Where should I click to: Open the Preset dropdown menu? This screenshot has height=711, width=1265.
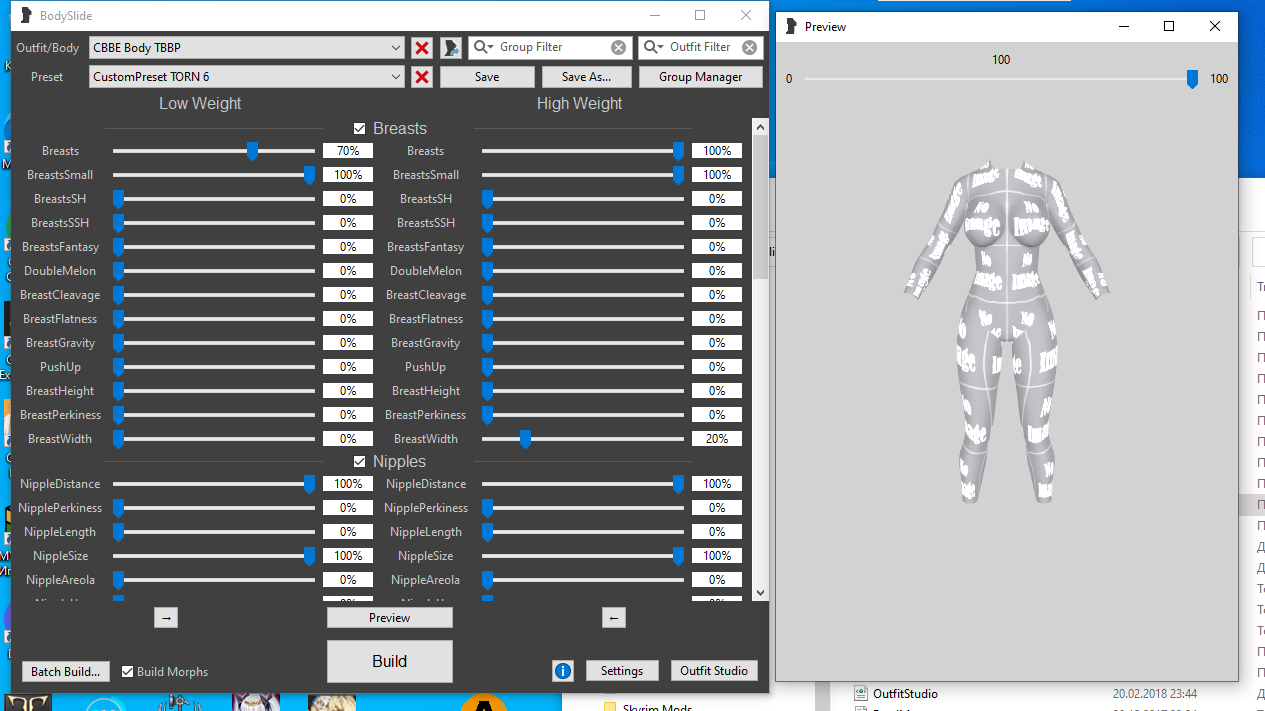tap(396, 77)
